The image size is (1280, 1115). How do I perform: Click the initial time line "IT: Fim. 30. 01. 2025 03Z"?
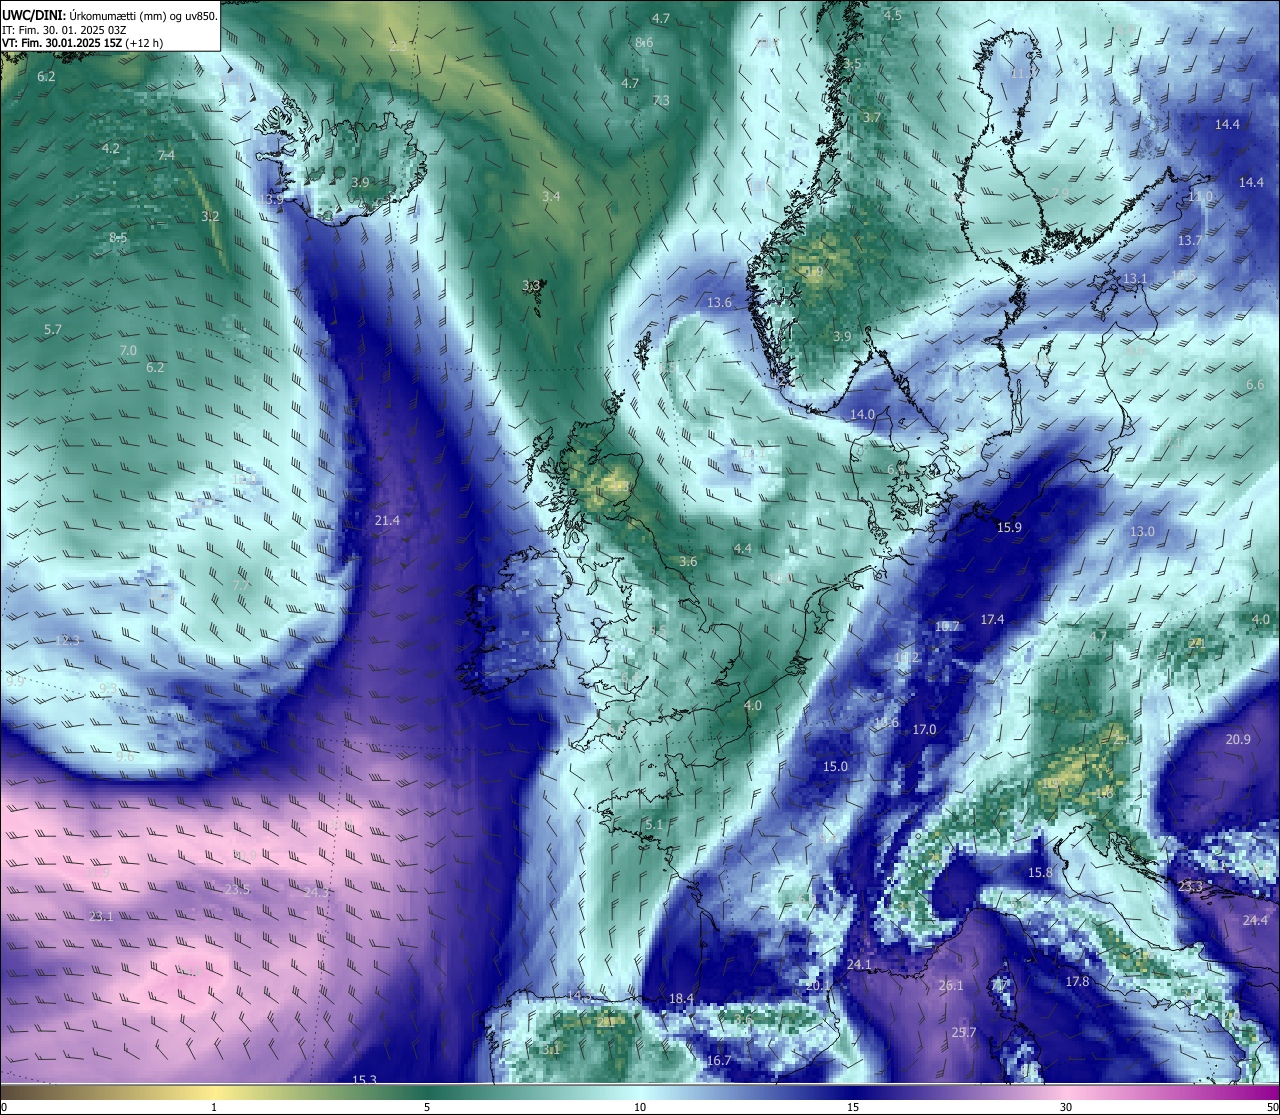pyautogui.click(x=64, y=30)
